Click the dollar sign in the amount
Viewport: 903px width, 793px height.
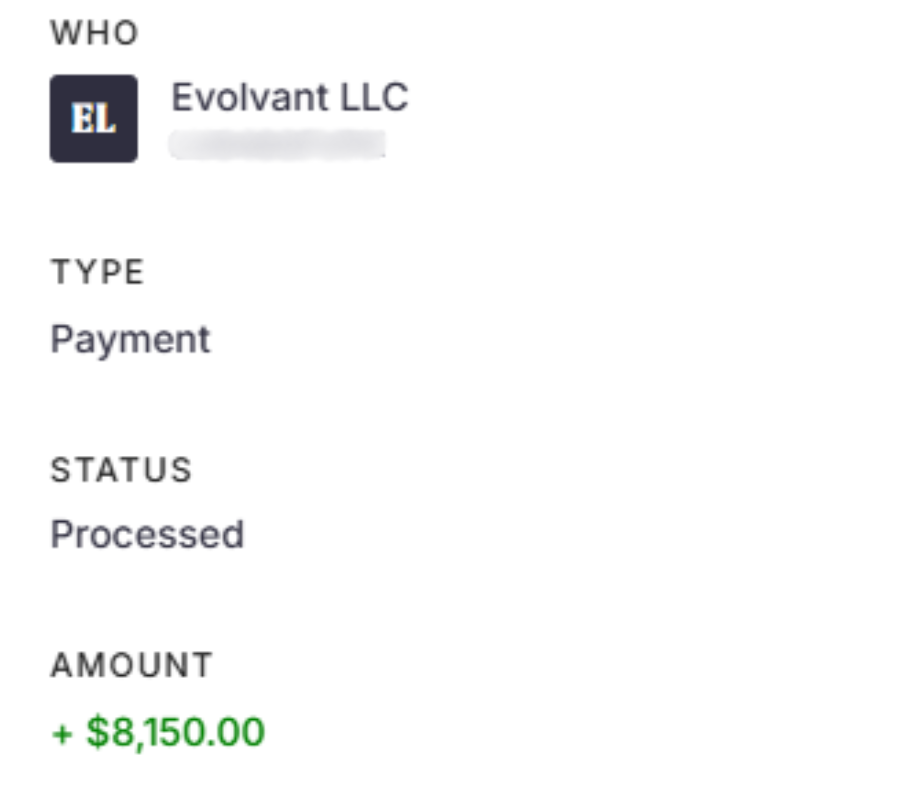point(96,732)
